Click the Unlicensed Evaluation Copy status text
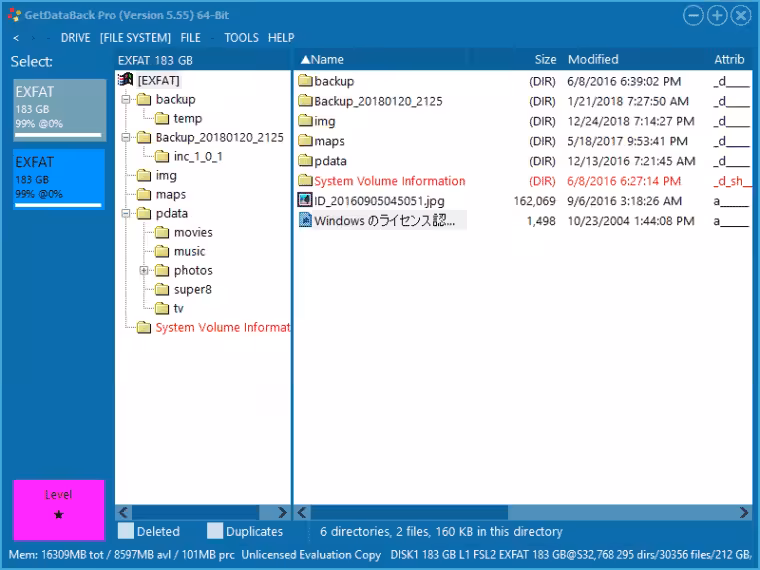The height and width of the screenshot is (570, 760). click(311, 554)
